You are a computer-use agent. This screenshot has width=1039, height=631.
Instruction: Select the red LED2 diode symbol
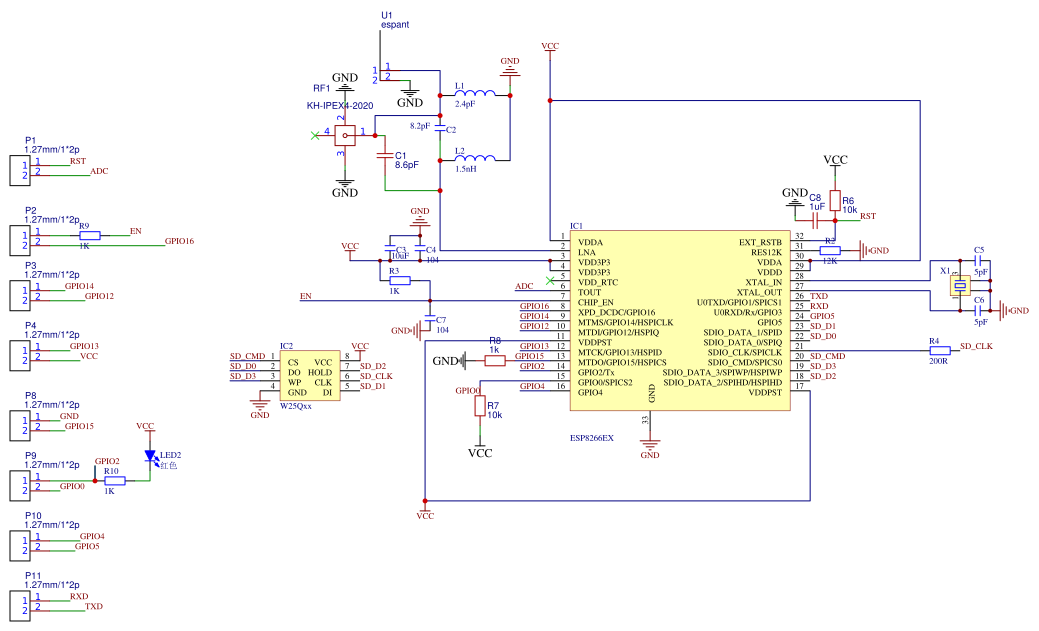coord(150,457)
